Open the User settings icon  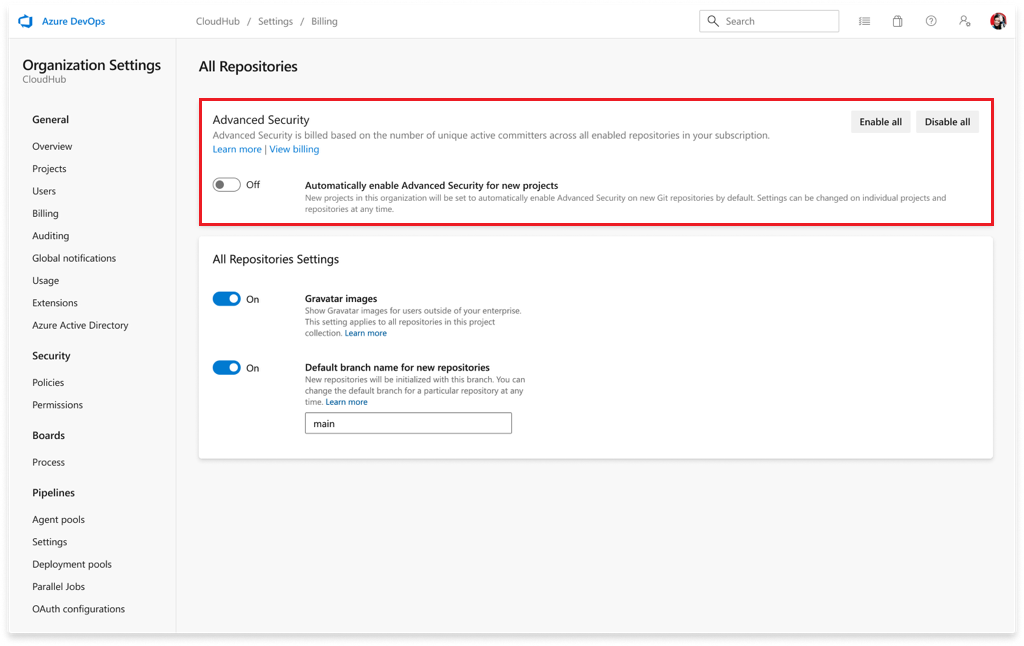coord(964,21)
